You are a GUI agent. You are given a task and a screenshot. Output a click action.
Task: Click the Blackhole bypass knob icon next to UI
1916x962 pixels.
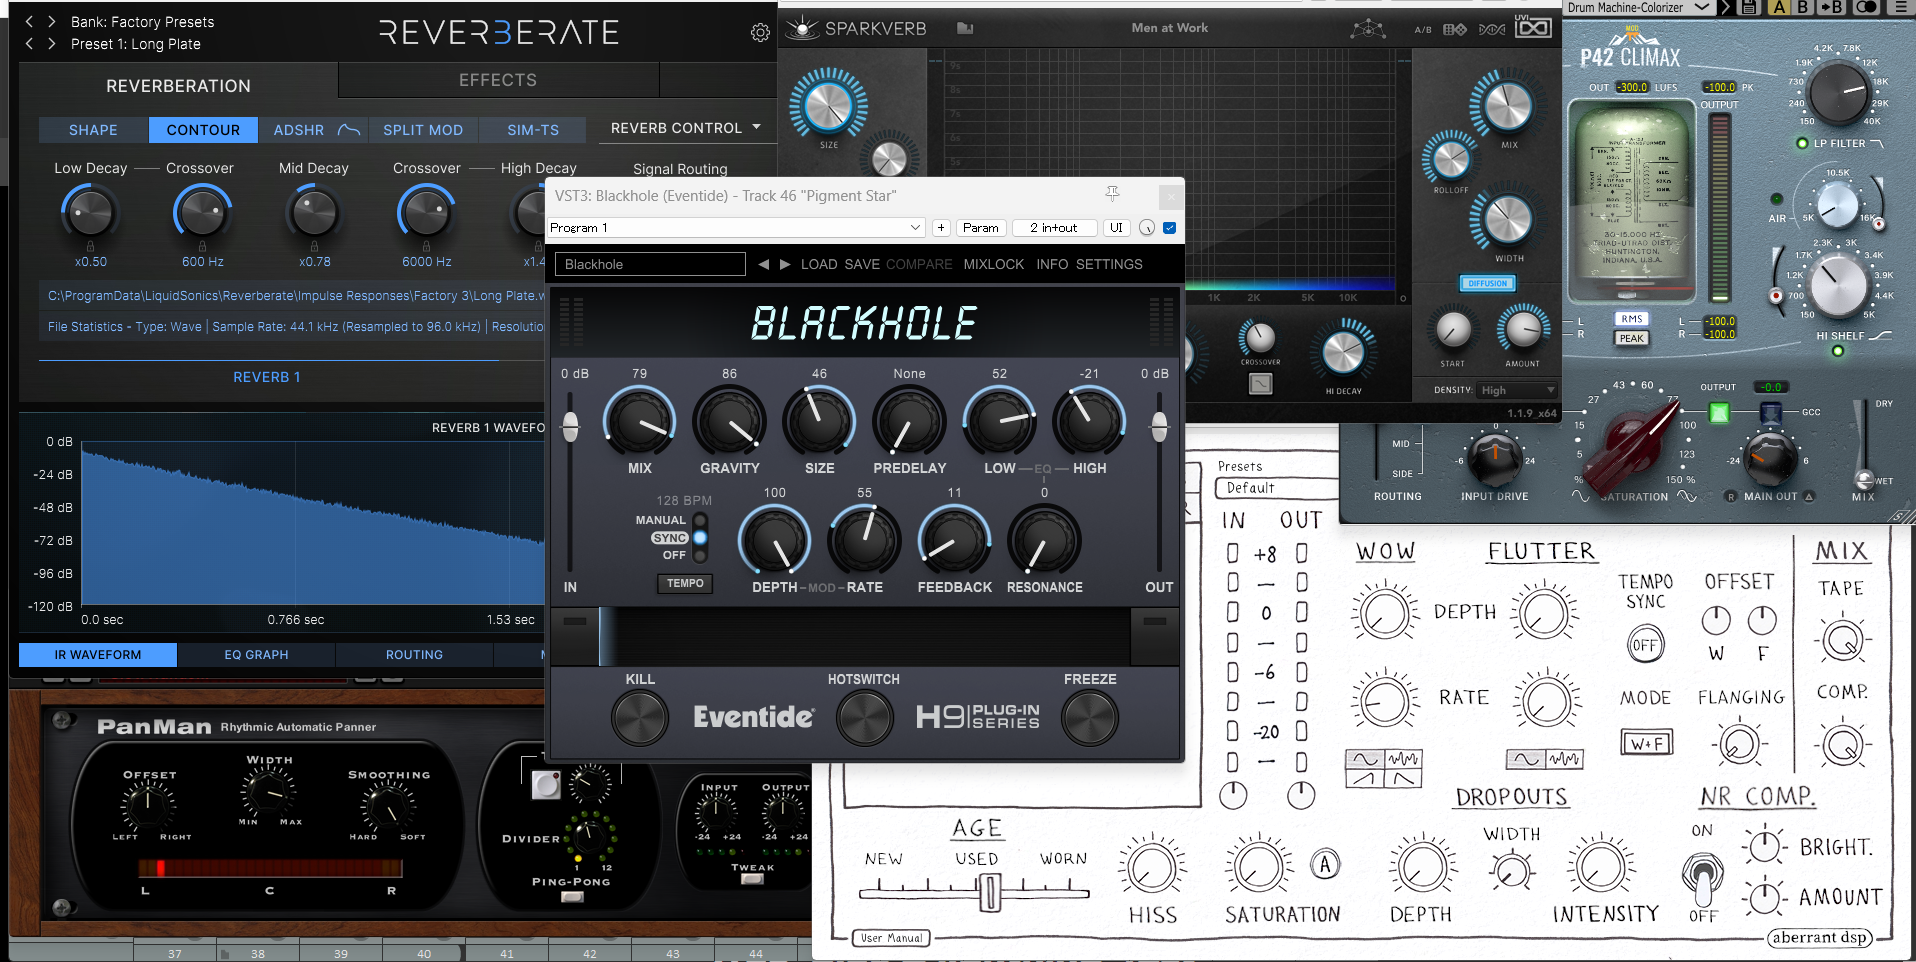[x=1146, y=228]
